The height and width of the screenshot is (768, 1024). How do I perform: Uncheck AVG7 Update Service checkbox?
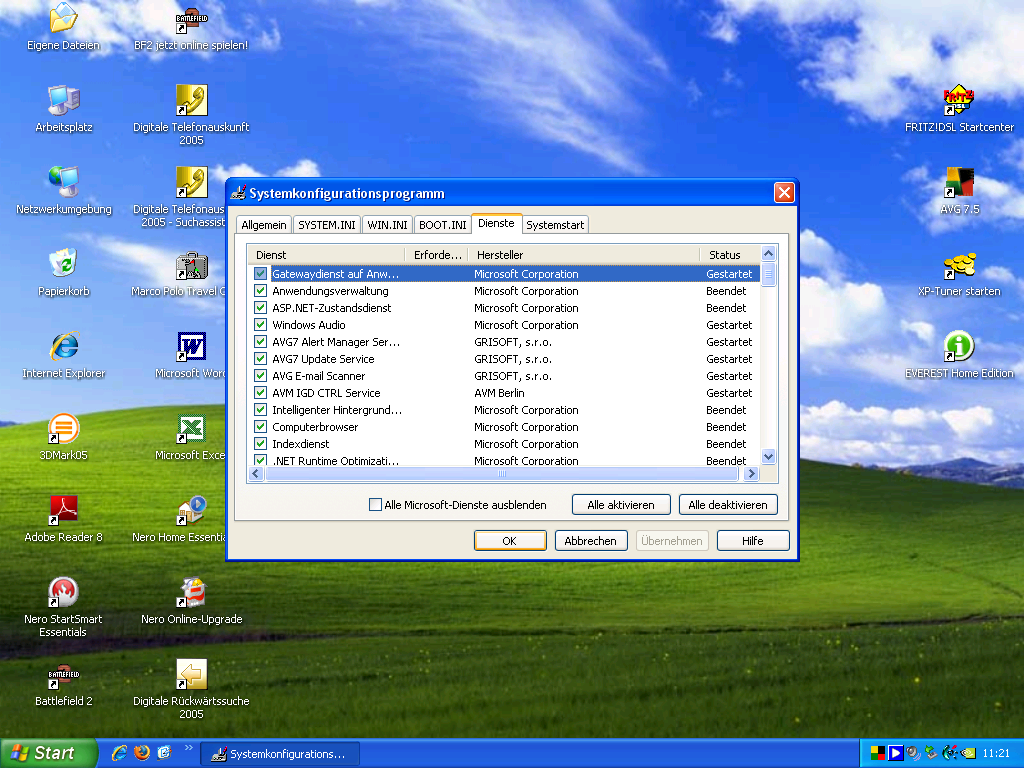(261, 359)
